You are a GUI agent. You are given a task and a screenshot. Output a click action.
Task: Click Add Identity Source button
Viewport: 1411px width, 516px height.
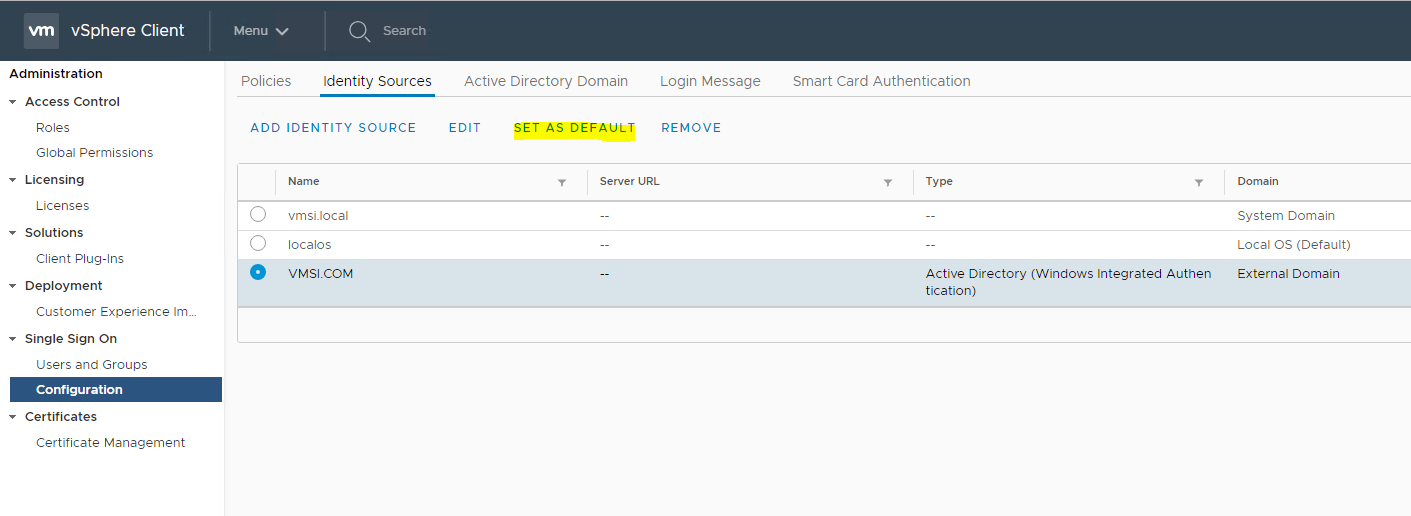[x=333, y=128]
